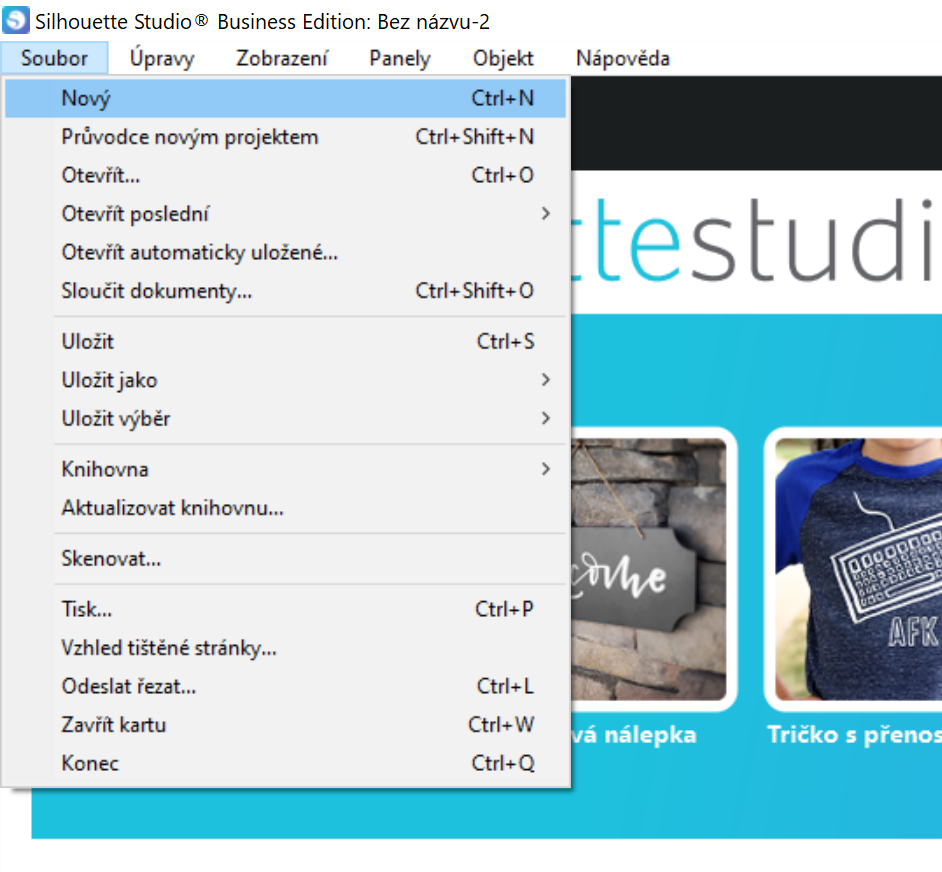942x872 pixels.
Task: Quit the application with Konec
Action: pos(90,763)
